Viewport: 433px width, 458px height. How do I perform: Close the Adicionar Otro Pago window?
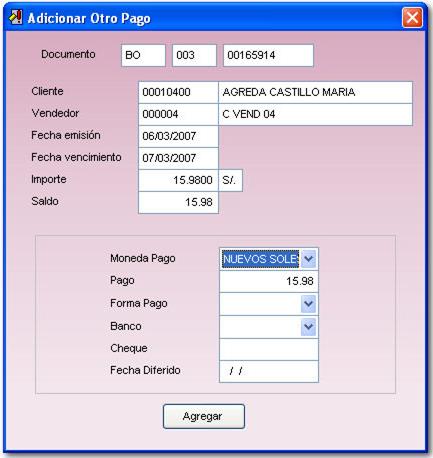click(x=412, y=17)
